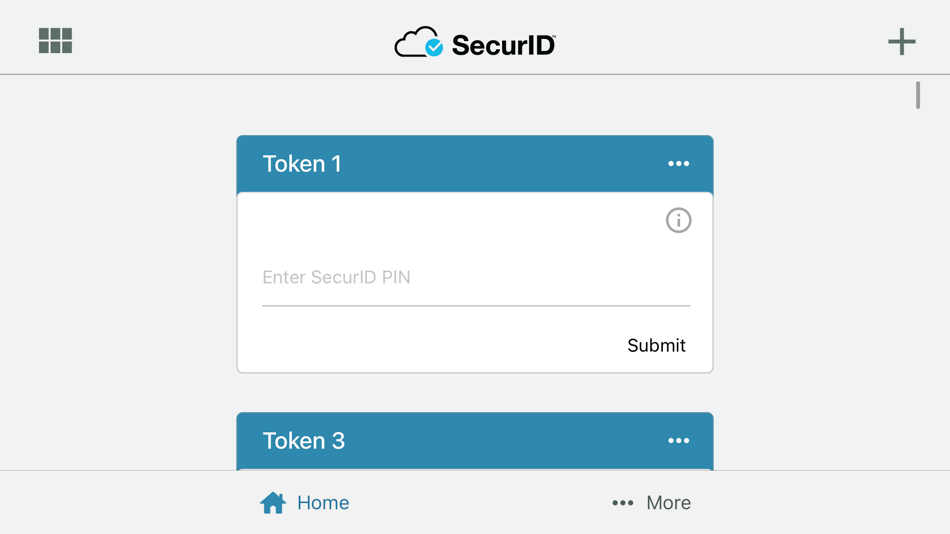This screenshot has width=950, height=534.
Task: Open Token 1 options ellipsis menu
Action: 678,164
